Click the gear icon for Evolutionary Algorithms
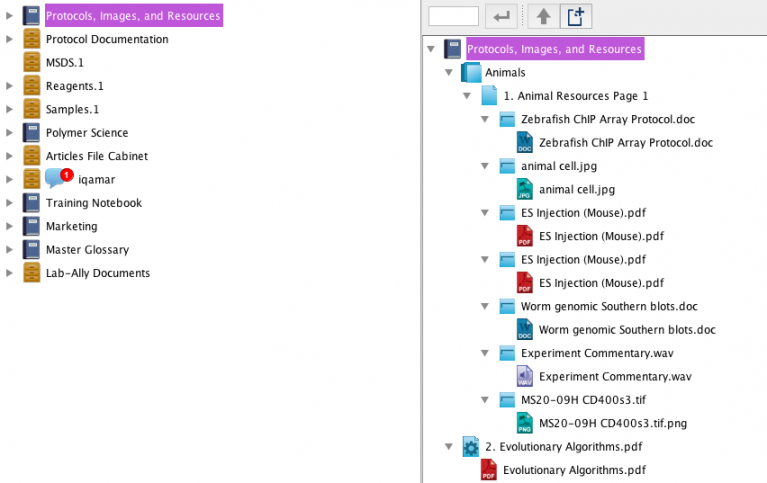 coord(471,447)
